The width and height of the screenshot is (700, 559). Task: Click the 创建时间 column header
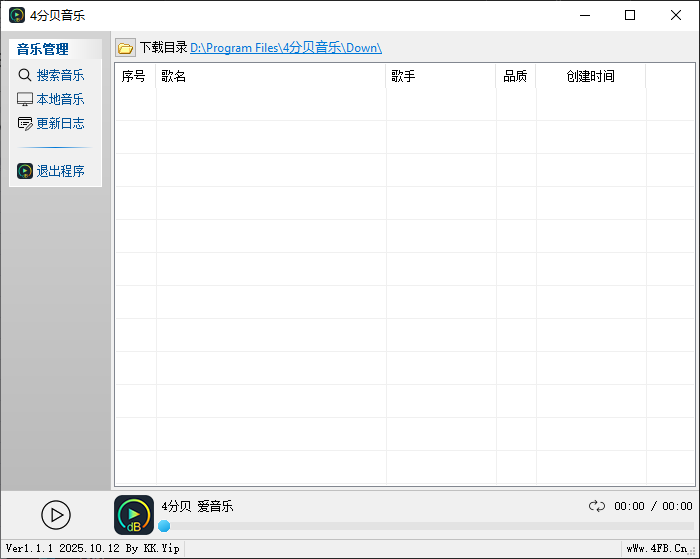pyautogui.click(x=590, y=76)
